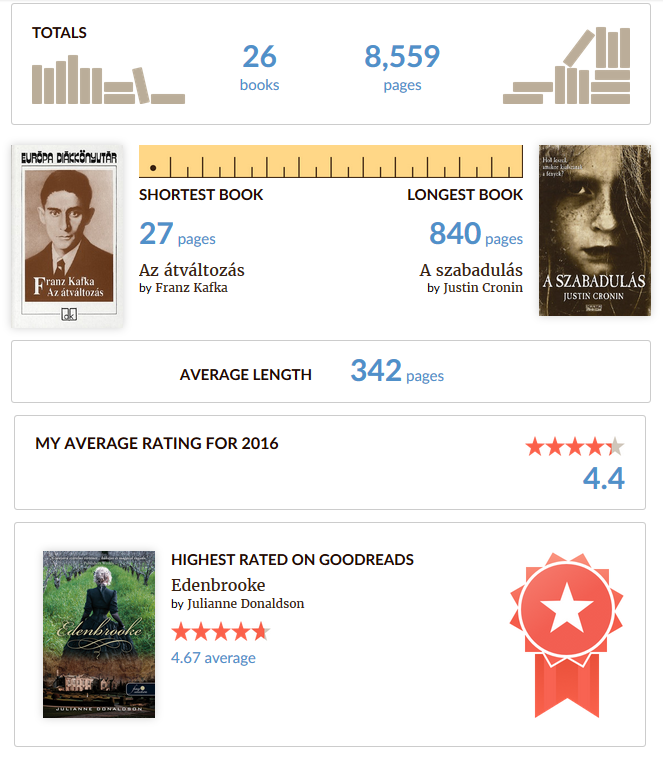
Task: Visit Julianne Donaldson author page
Action: [x=246, y=604]
